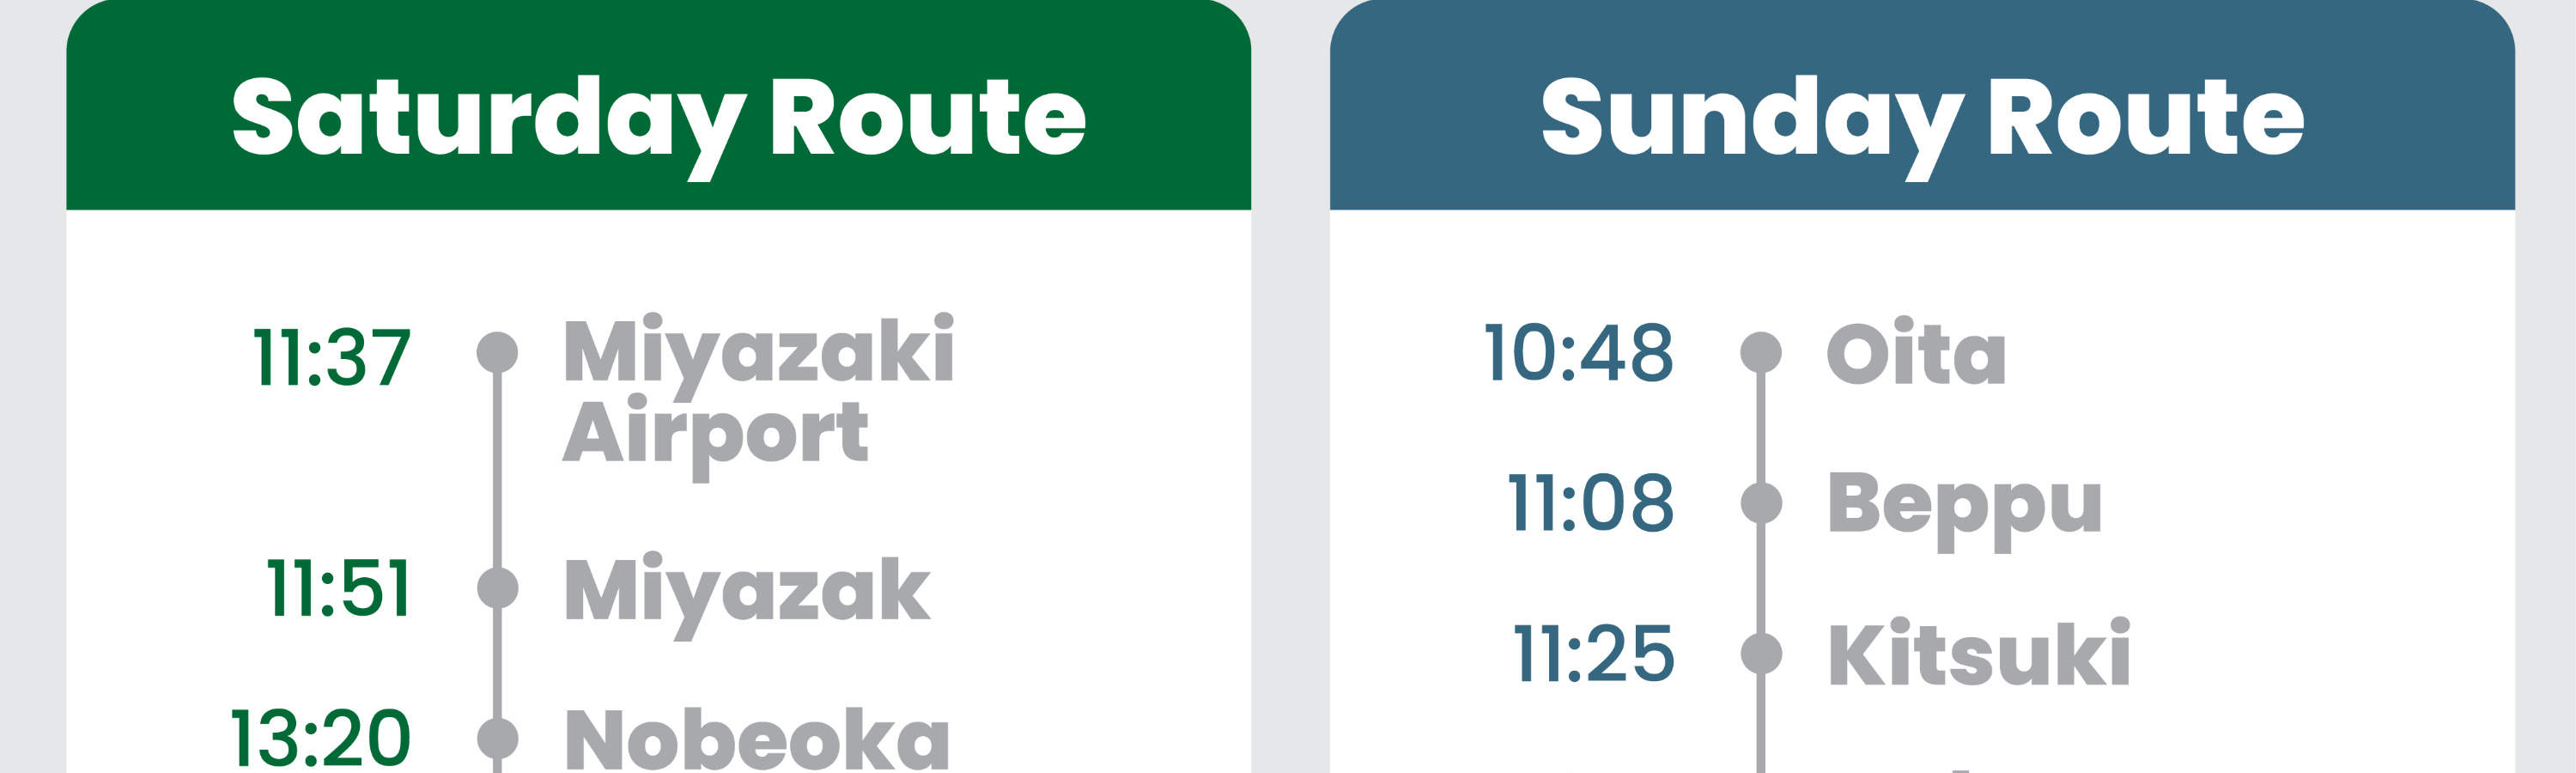Click the stop dot beside Oita

(x=1761, y=352)
